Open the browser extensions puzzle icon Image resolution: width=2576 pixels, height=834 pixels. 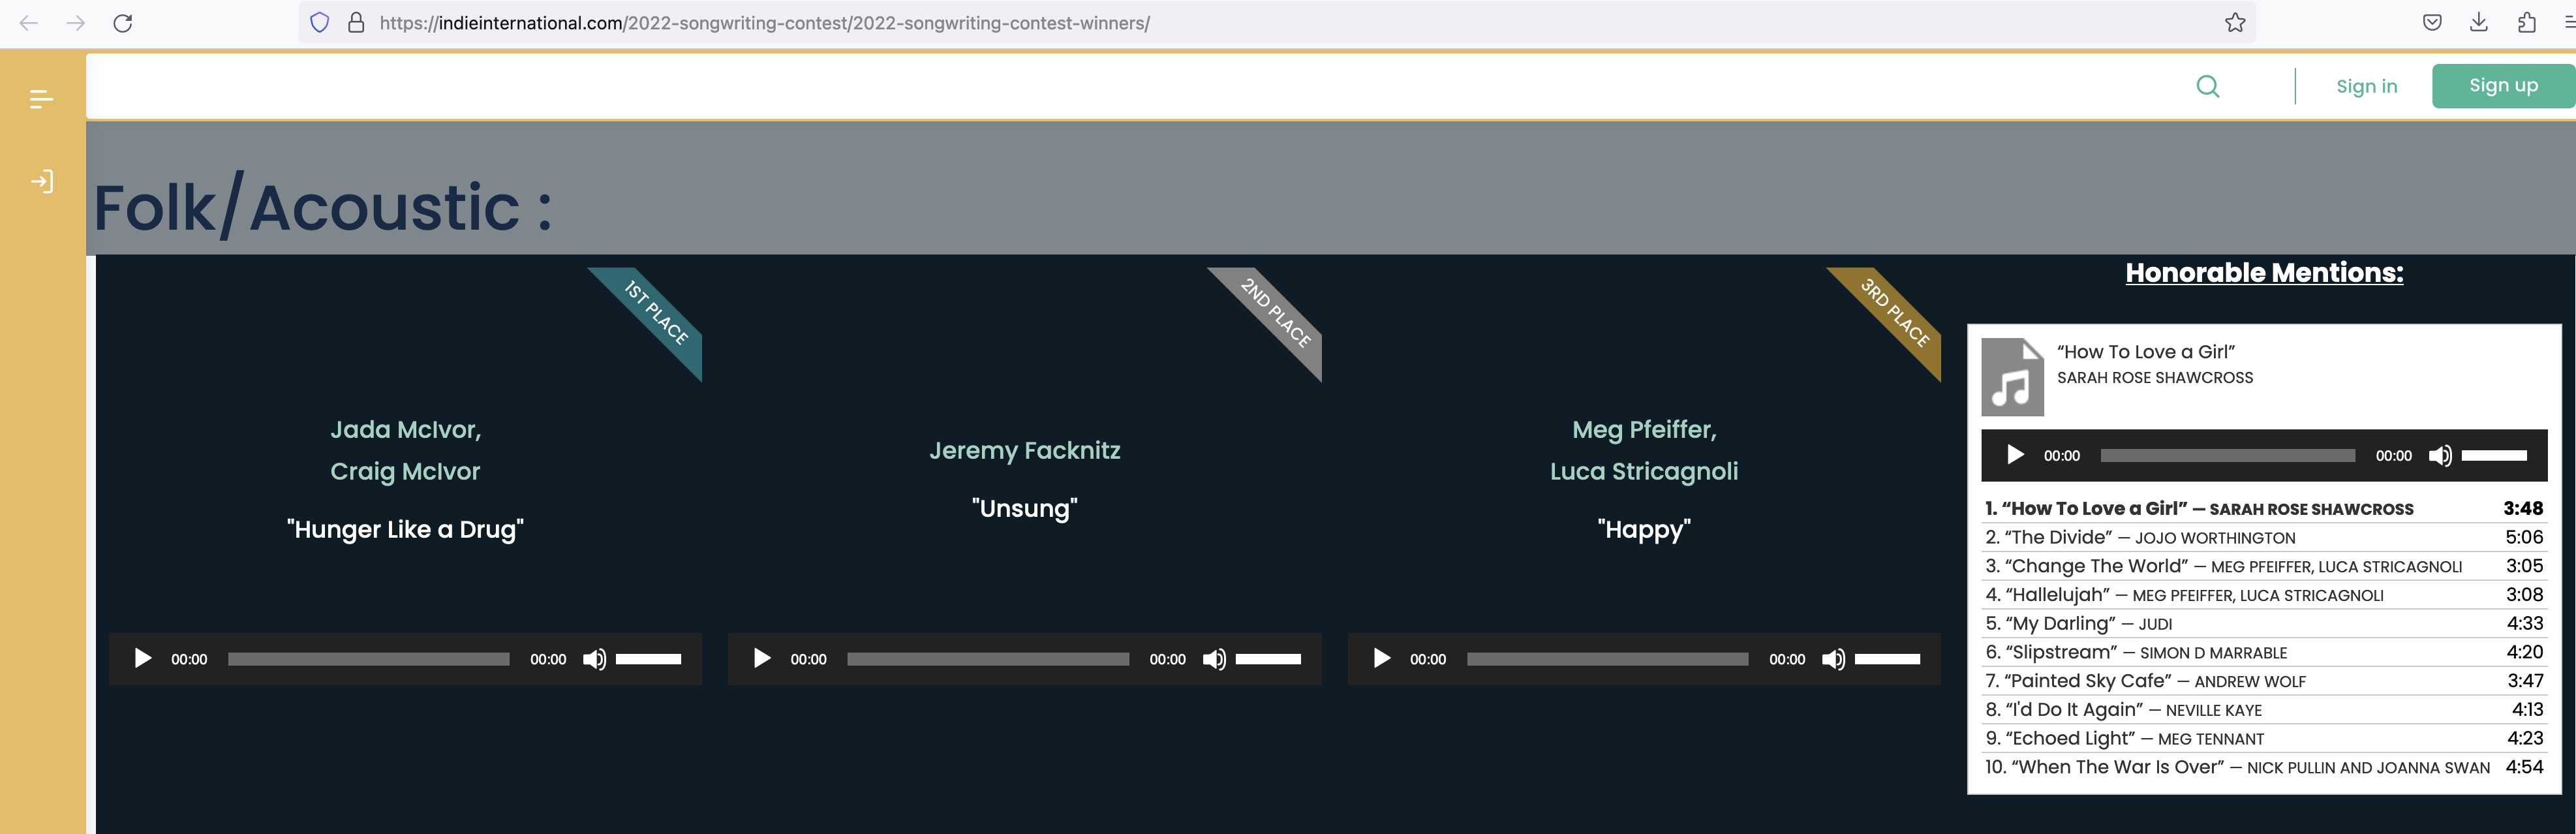click(2526, 23)
